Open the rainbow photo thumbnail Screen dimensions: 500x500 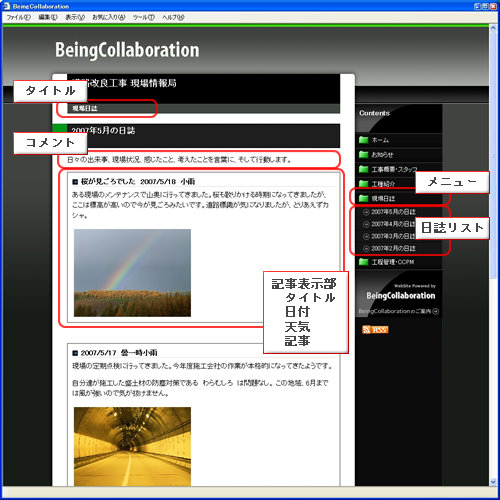[132, 273]
